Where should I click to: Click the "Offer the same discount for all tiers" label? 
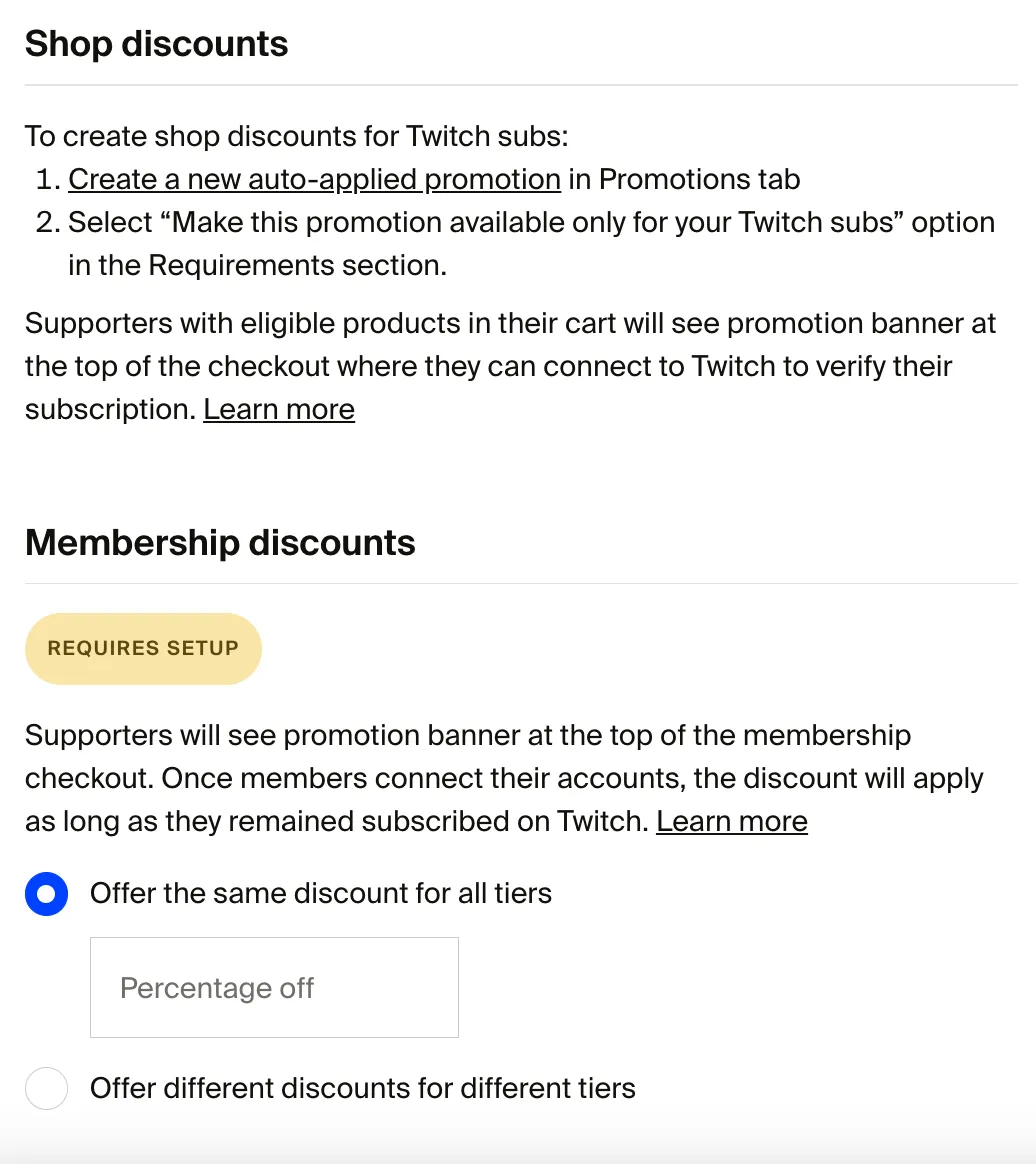point(321,893)
